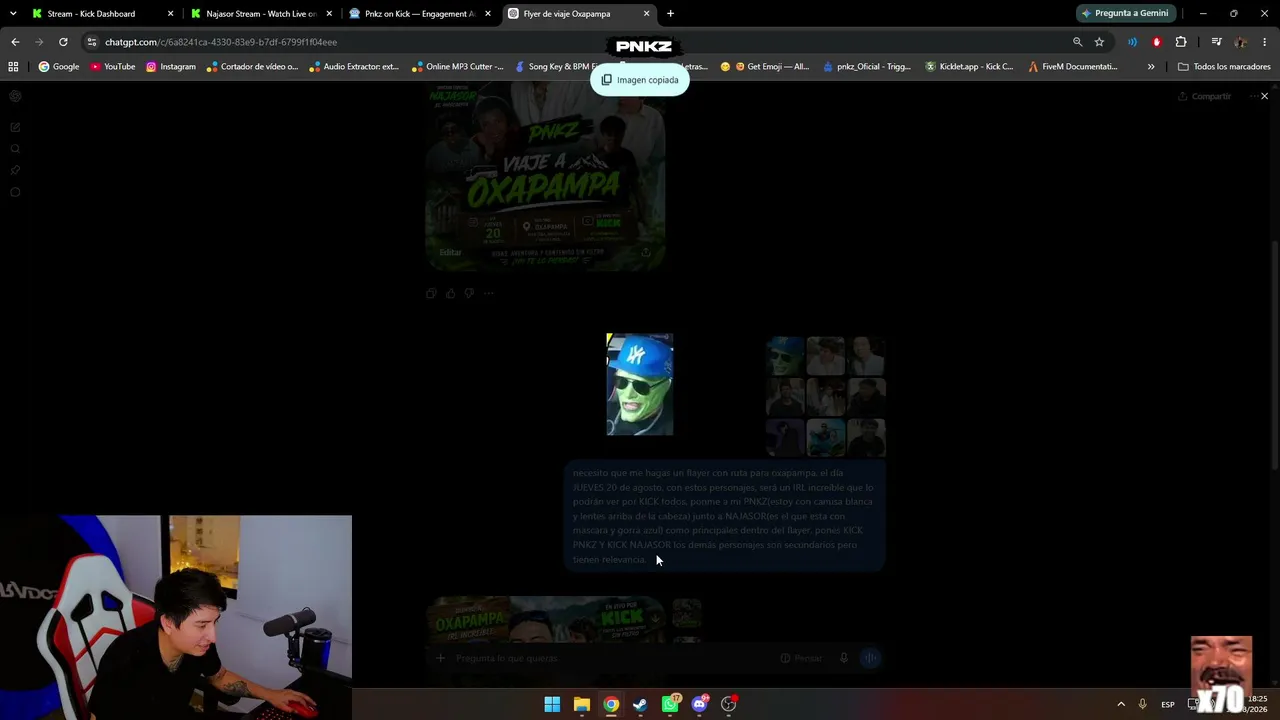The height and width of the screenshot is (720, 1280).
Task: Open the Windows Start menu
Action: 552,704
